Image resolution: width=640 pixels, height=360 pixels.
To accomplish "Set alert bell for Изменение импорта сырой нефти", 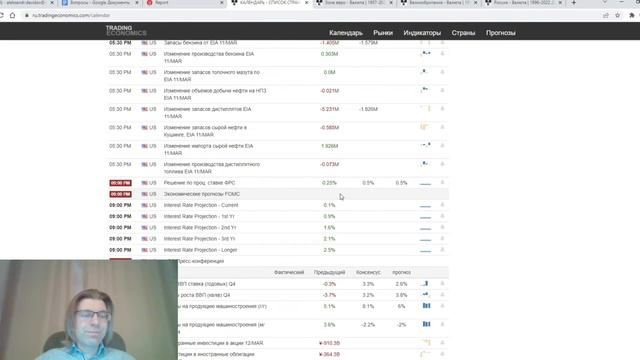I will [x=442, y=146].
